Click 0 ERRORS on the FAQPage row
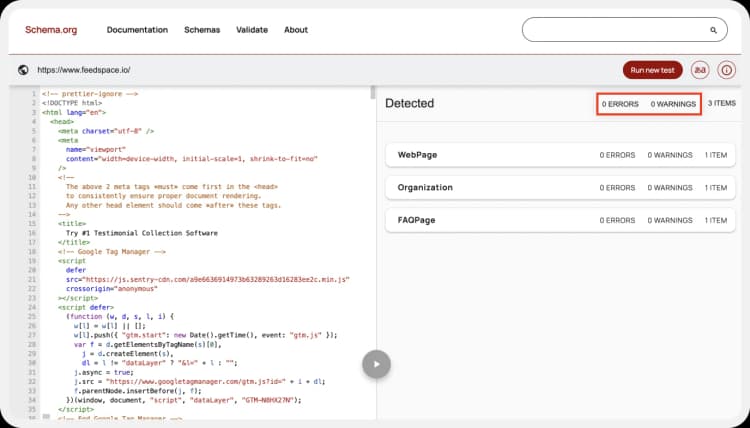This screenshot has height=428, width=750. coord(617,220)
